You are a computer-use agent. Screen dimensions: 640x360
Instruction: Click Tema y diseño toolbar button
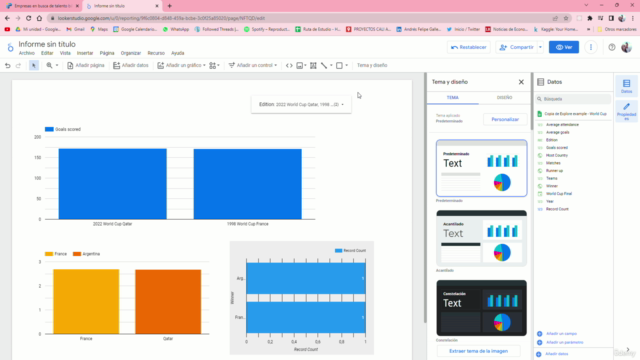(372, 65)
